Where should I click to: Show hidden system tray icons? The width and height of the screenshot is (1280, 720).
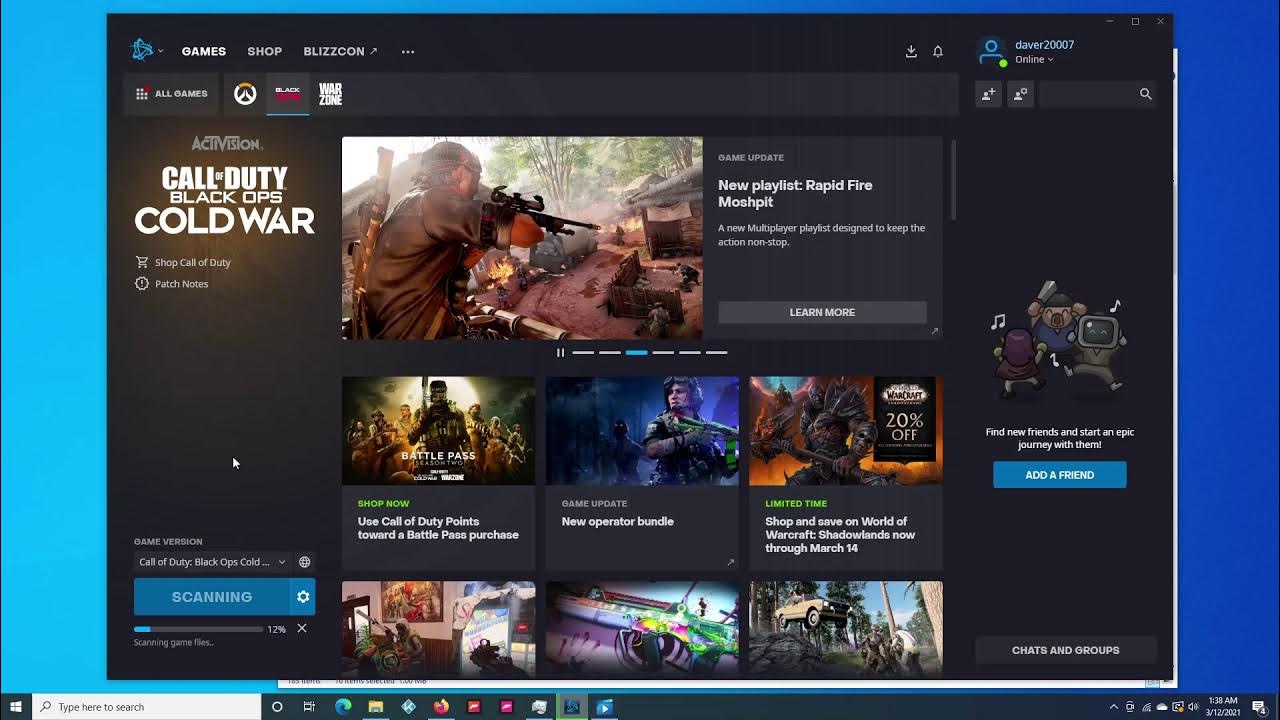click(x=1113, y=707)
